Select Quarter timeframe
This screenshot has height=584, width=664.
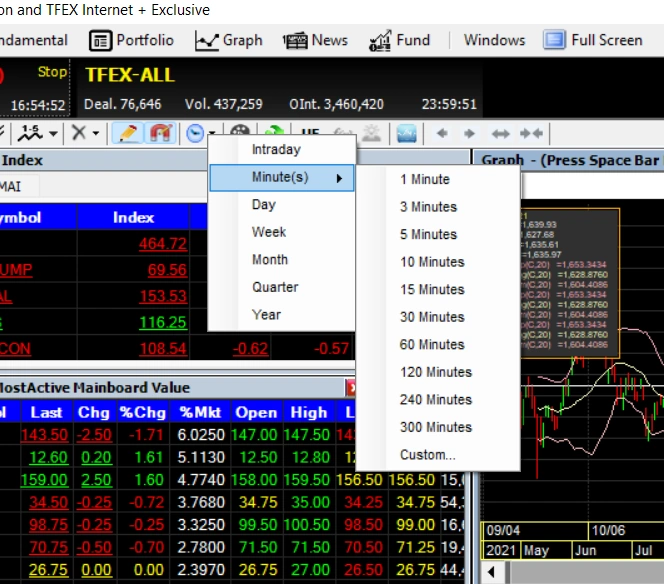coord(282,288)
